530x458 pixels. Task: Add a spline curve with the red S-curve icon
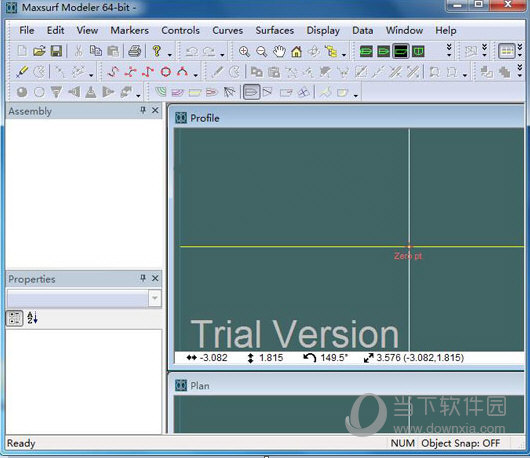[x=113, y=72]
